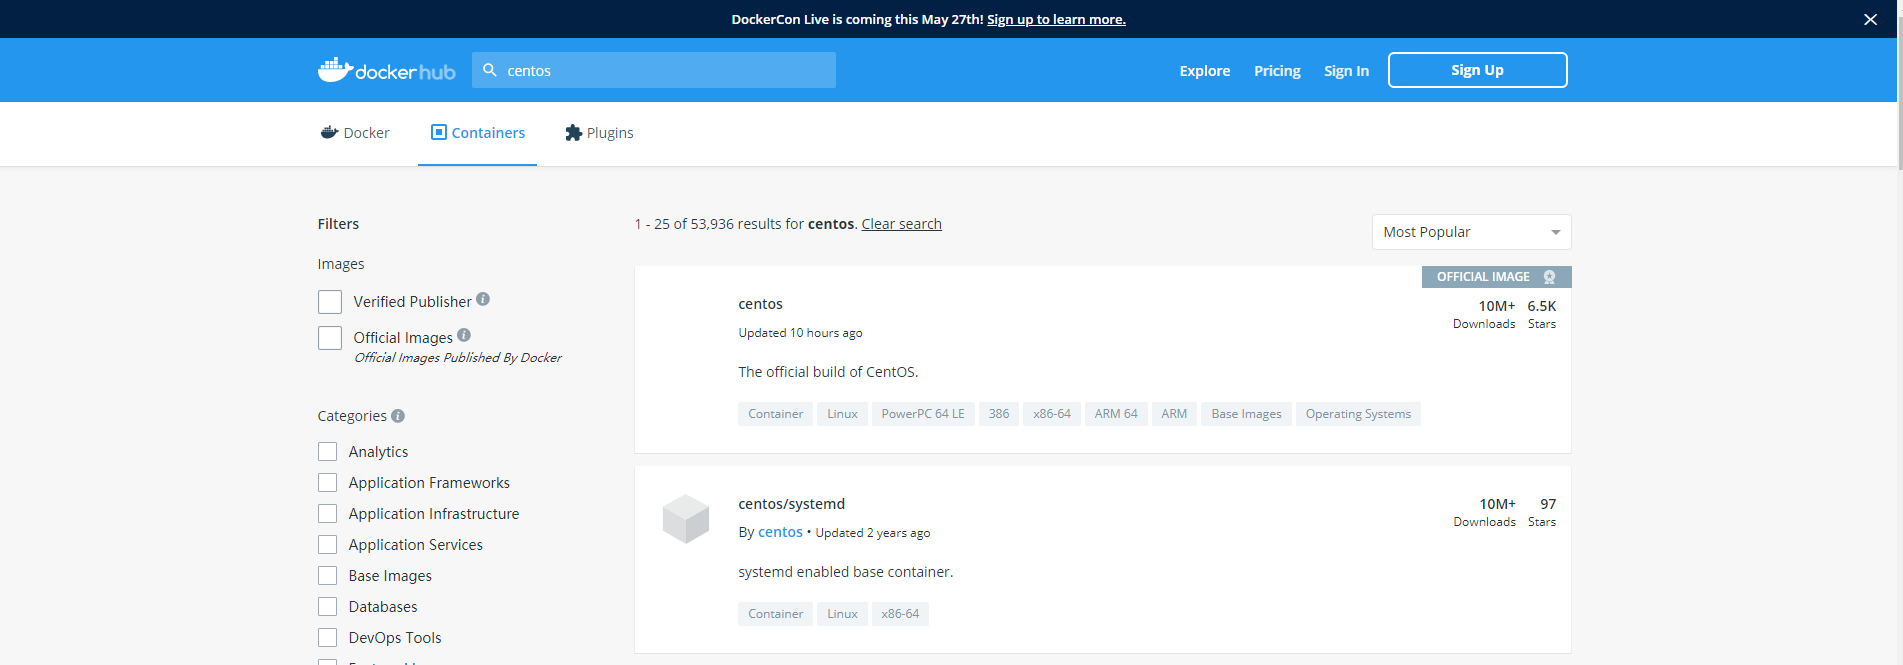
Task: Check the DevOps Tools category
Action: pyautogui.click(x=327, y=638)
